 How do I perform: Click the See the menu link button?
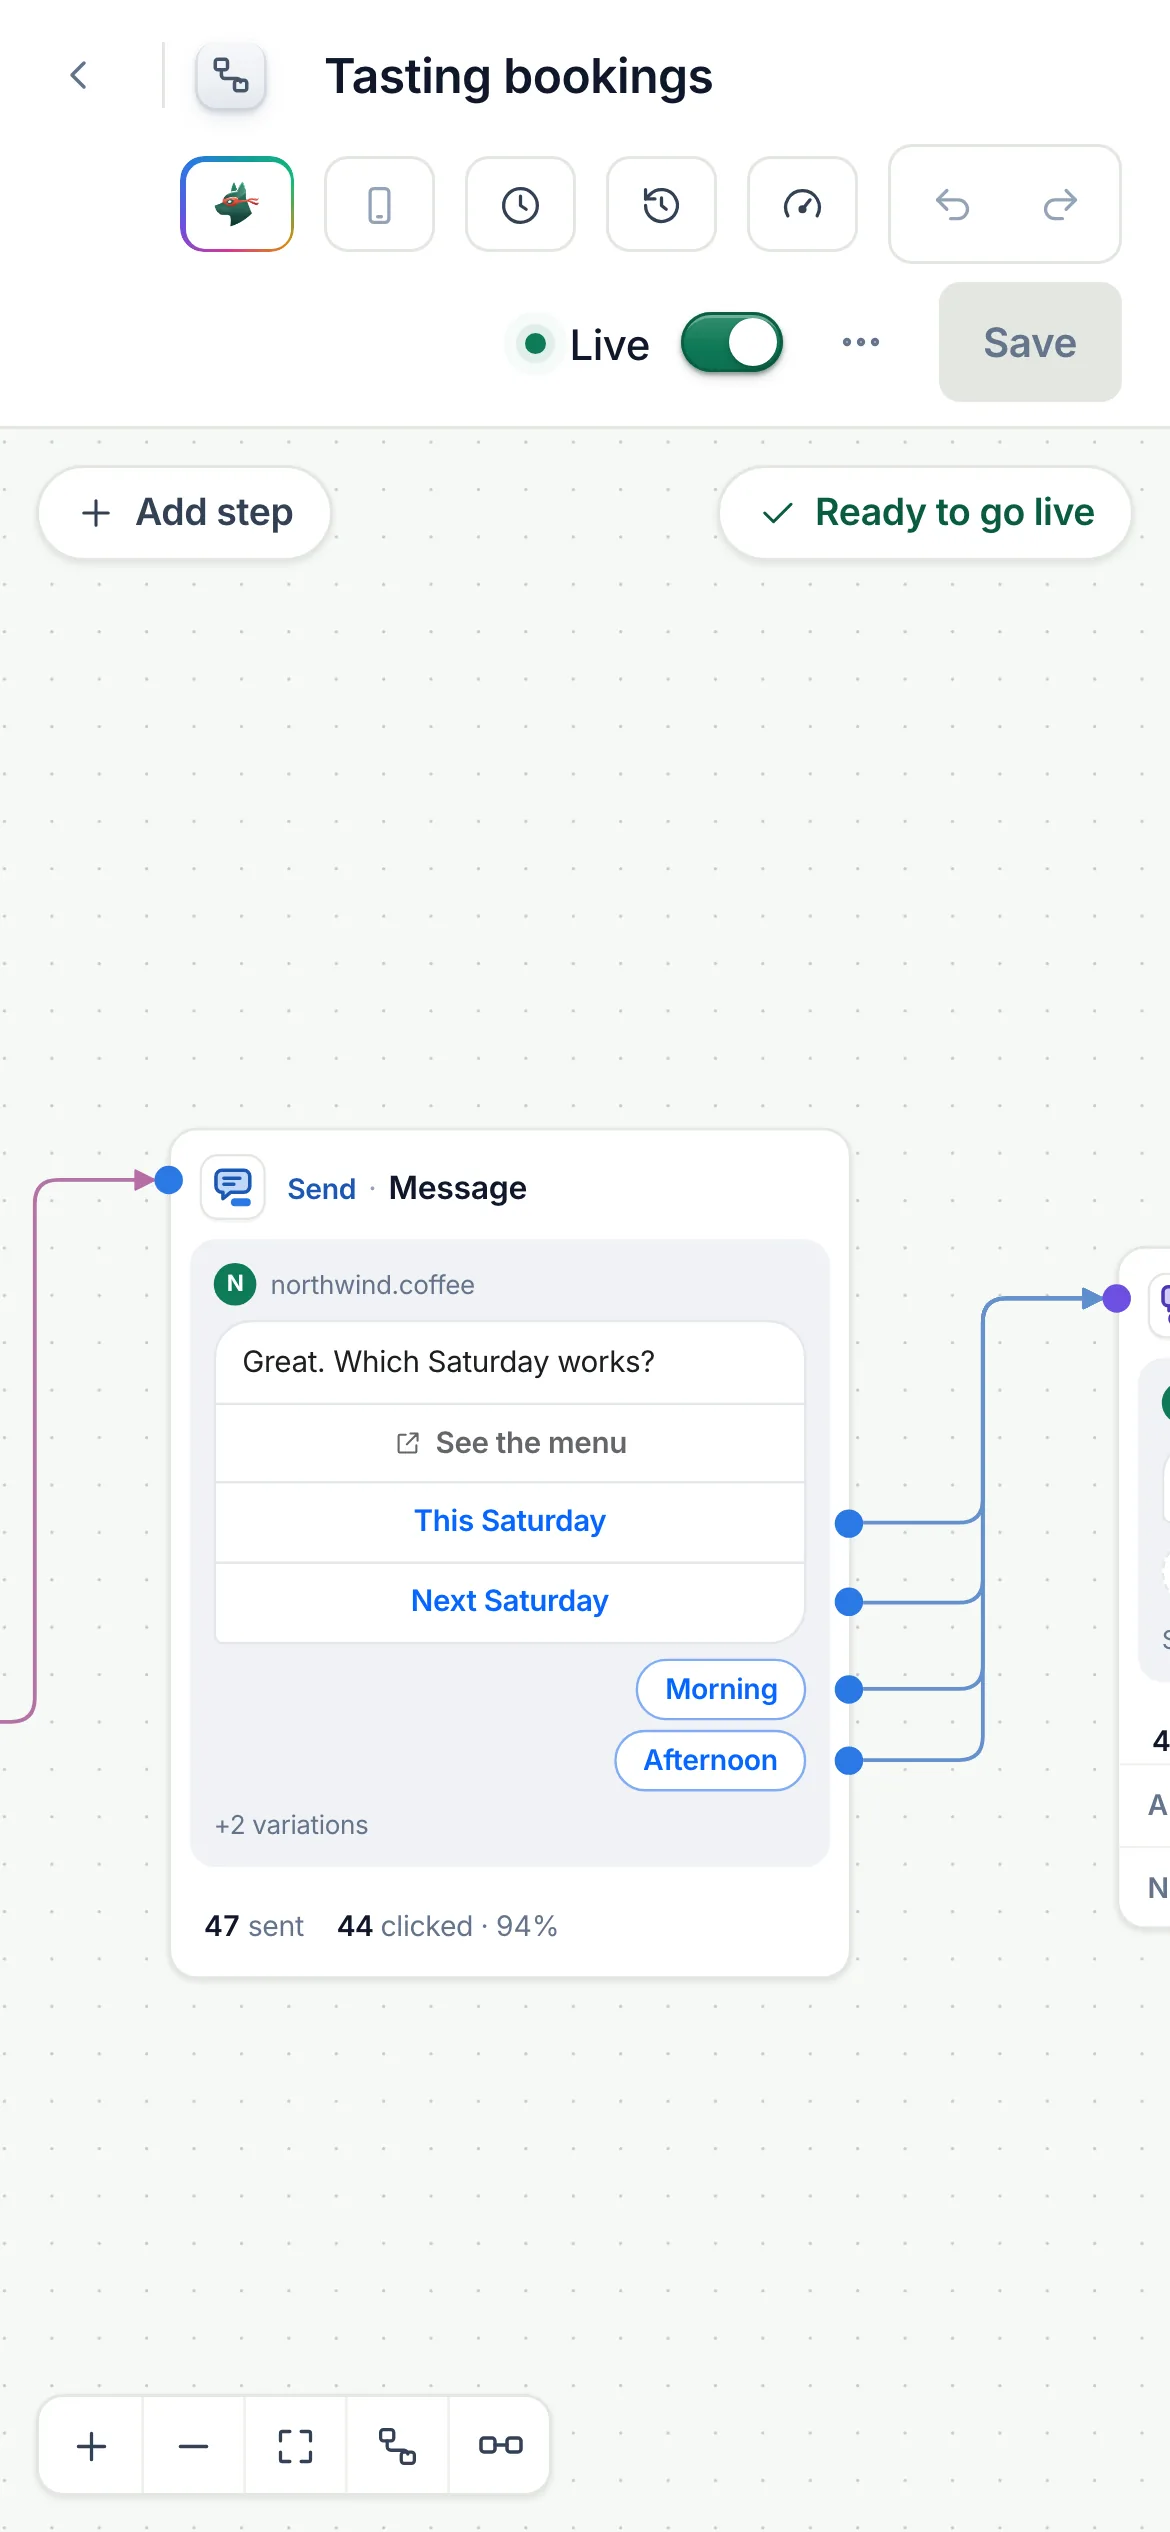pos(510,1443)
